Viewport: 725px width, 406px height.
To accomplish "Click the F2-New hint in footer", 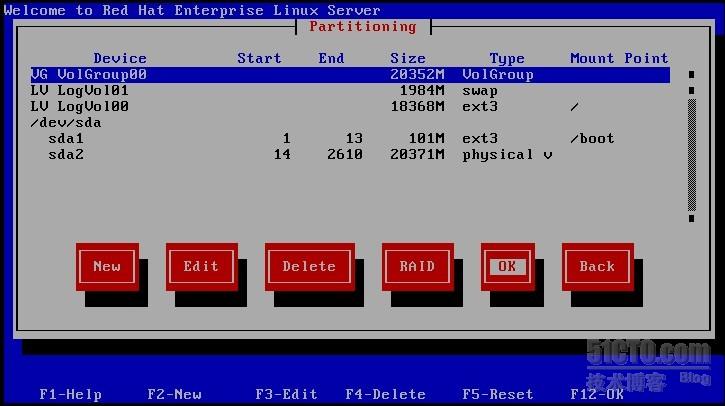I will [x=174, y=394].
